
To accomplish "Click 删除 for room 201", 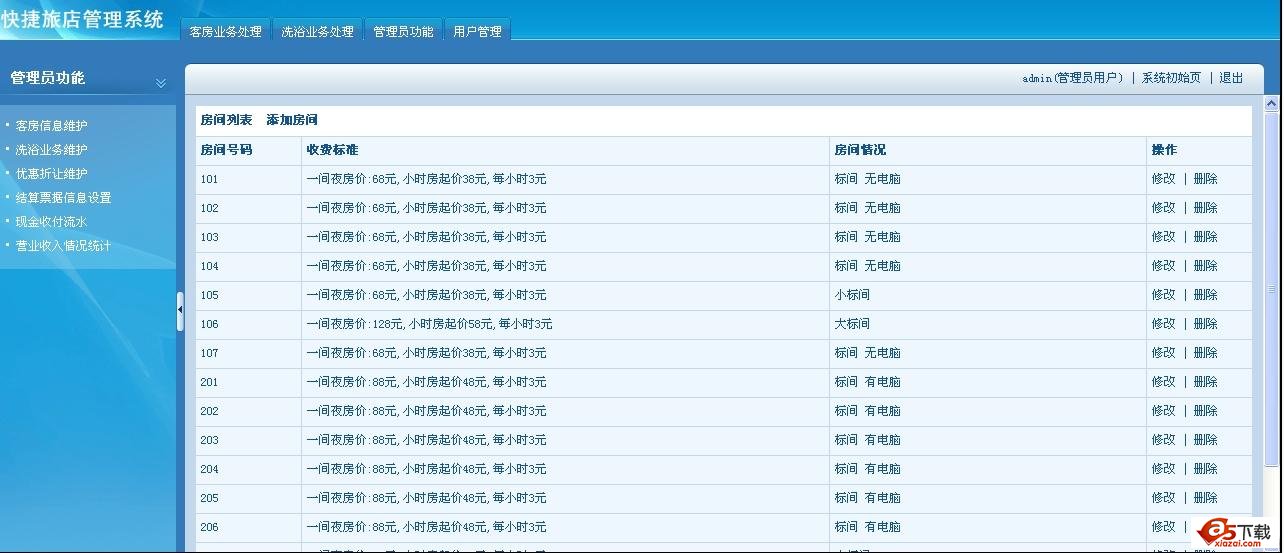I will coord(1205,382).
